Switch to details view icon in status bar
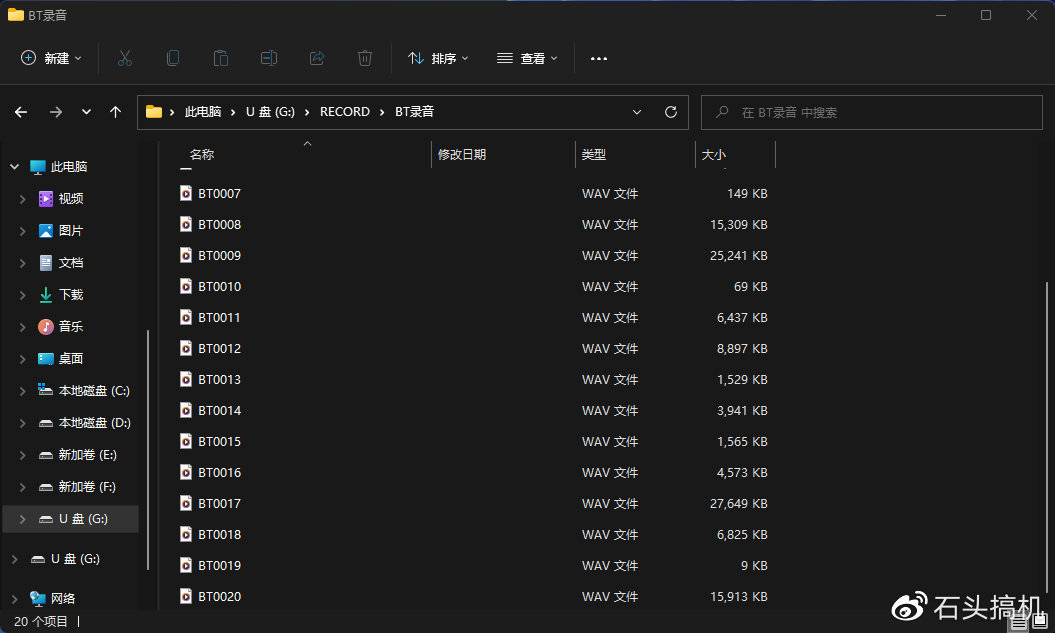Viewport: 1055px width, 633px height. tap(1019, 622)
